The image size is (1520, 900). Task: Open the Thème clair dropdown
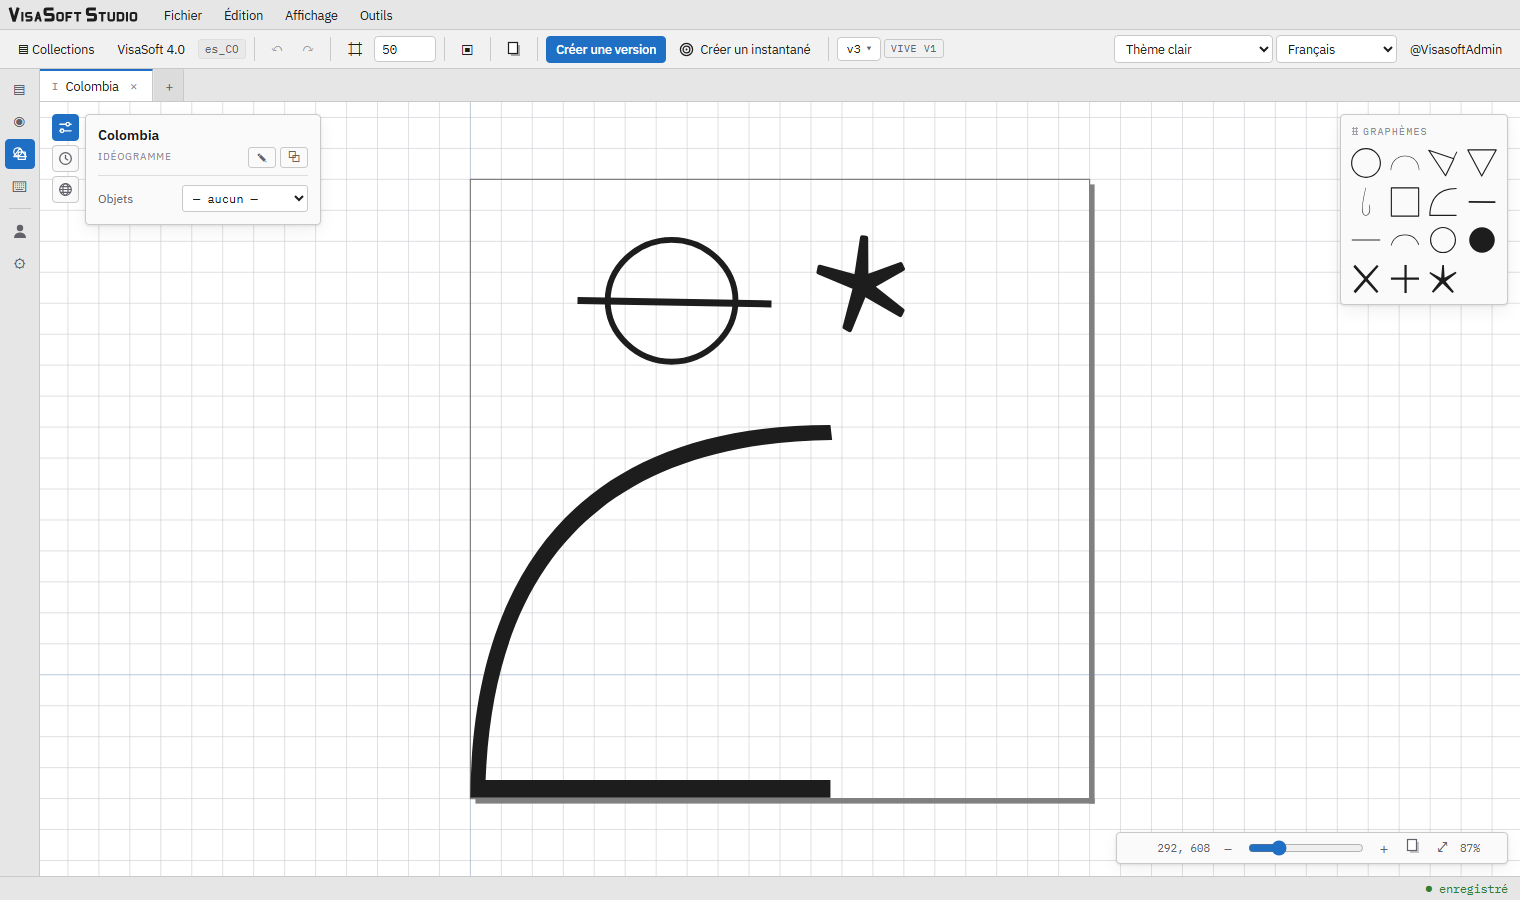(x=1193, y=49)
